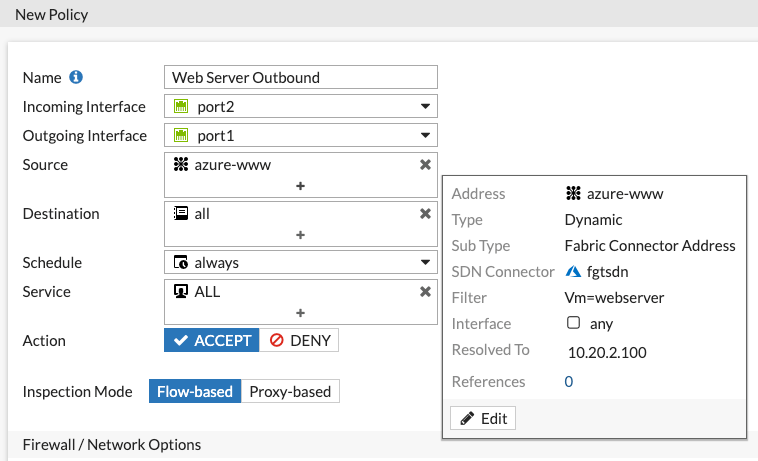Click the fgtsdn SDN connector icon

574,272
